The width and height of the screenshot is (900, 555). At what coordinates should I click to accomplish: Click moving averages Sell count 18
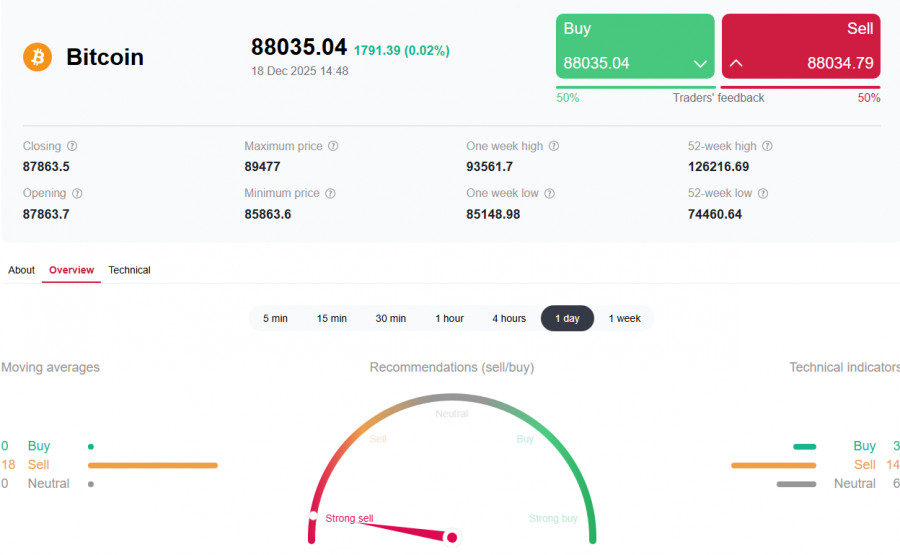pyautogui.click(x=8, y=465)
